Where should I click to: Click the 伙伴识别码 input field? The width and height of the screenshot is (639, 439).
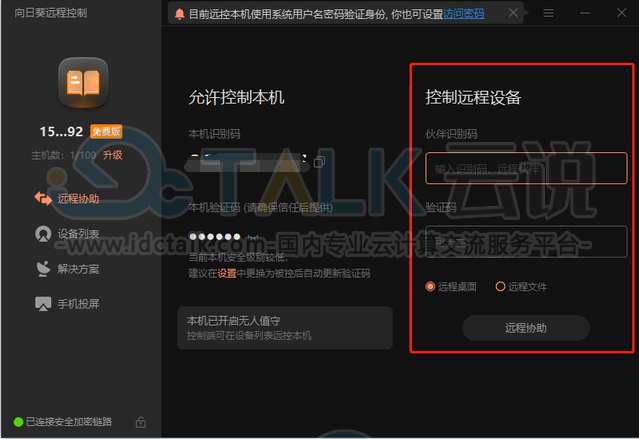526,168
